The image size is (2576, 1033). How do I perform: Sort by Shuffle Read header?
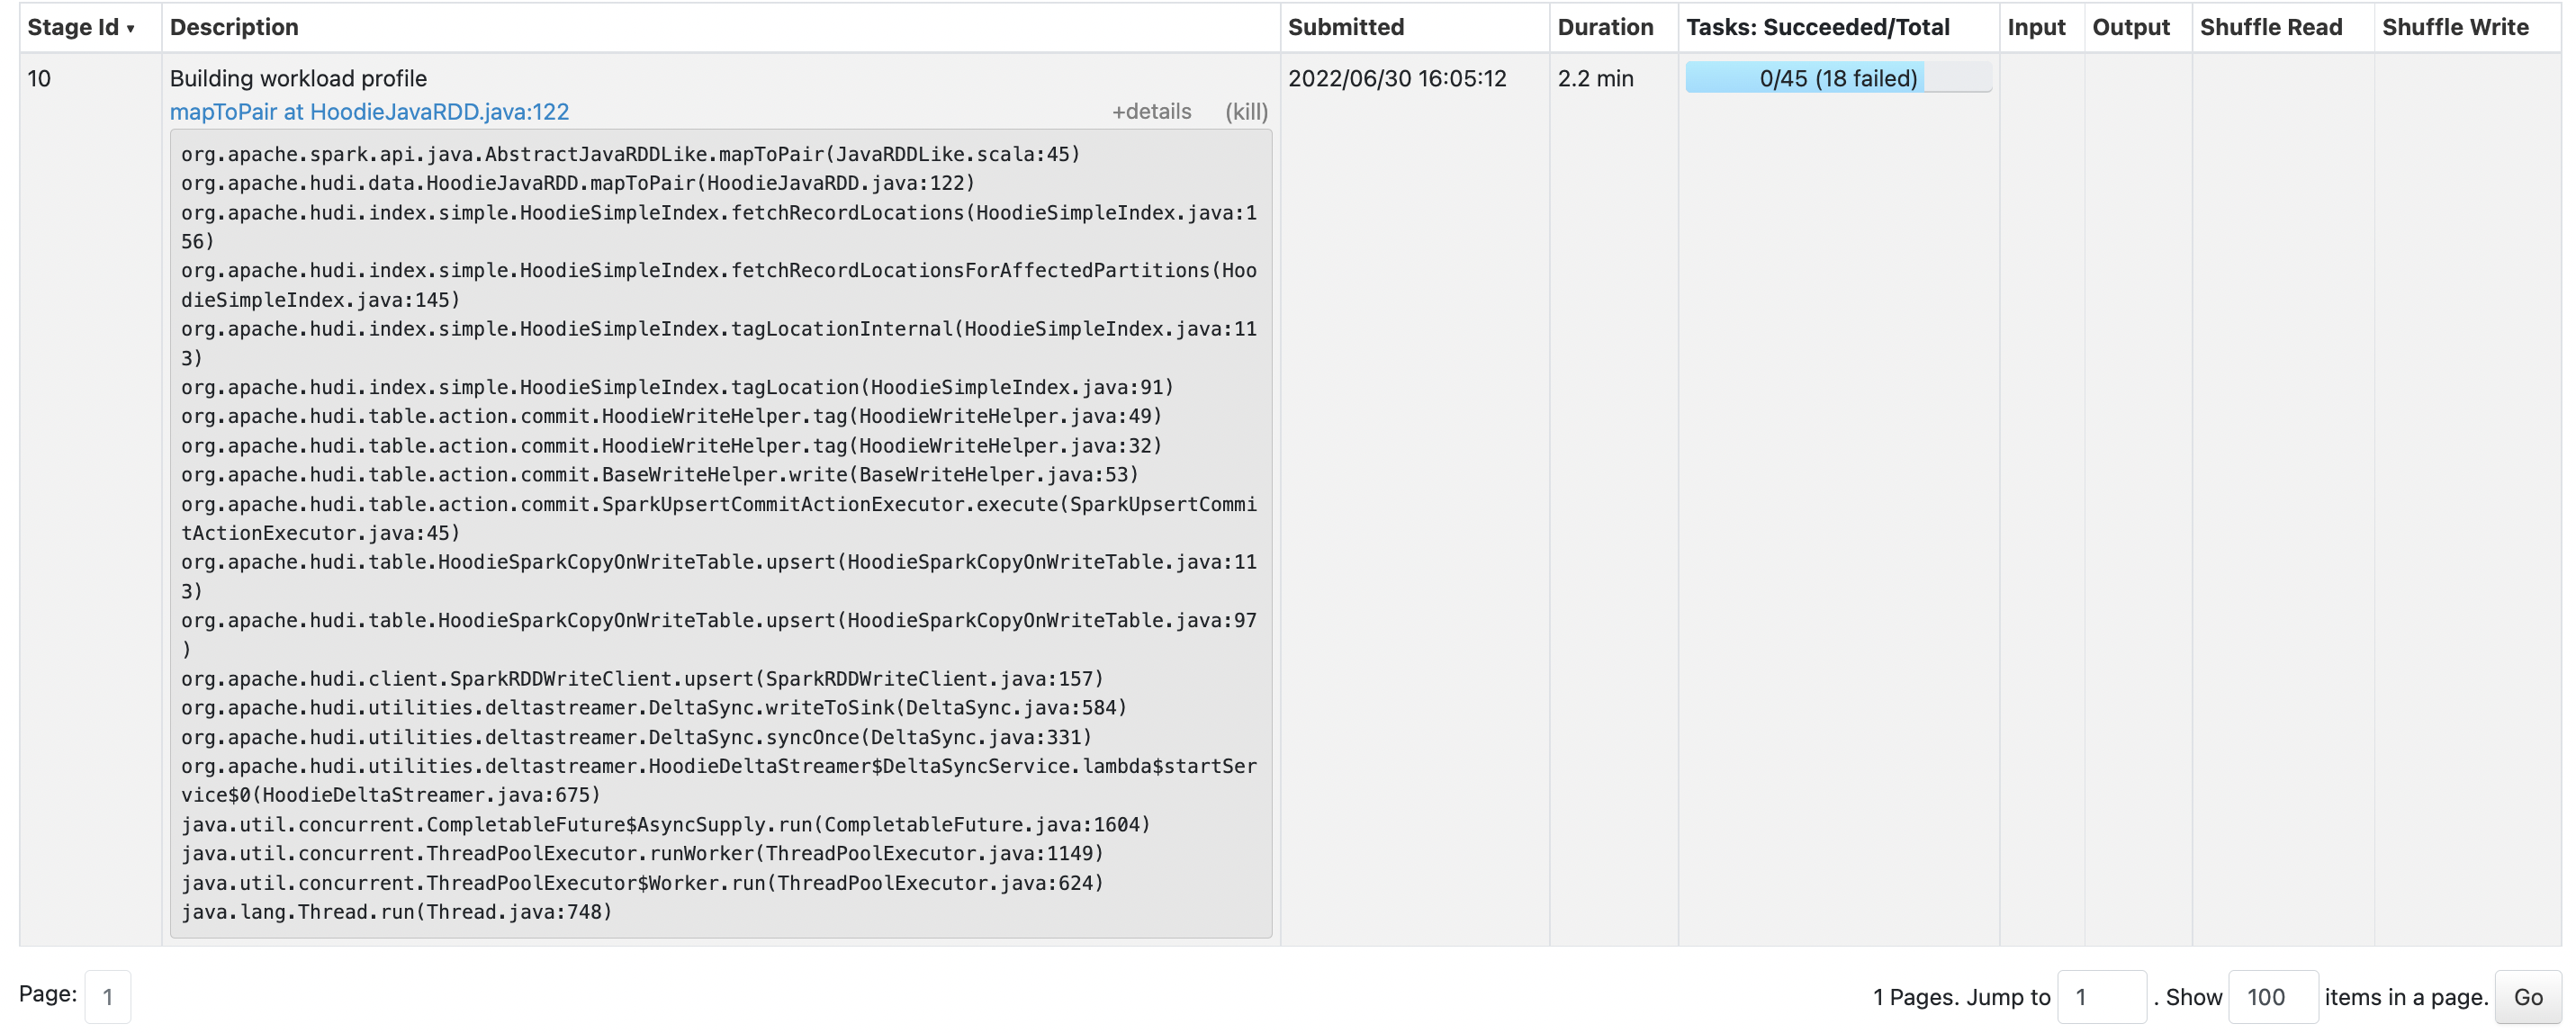pyautogui.click(x=2270, y=27)
